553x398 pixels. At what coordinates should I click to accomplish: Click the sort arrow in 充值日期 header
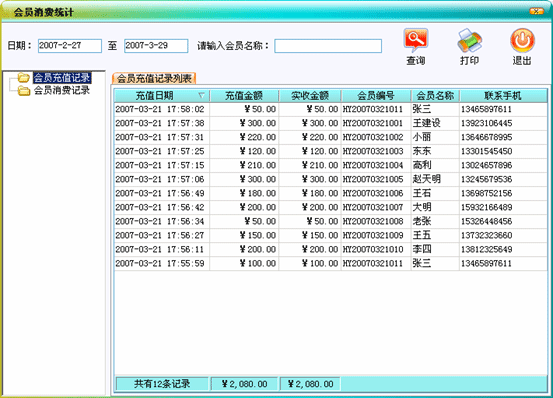pyautogui.click(x=201, y=96)
